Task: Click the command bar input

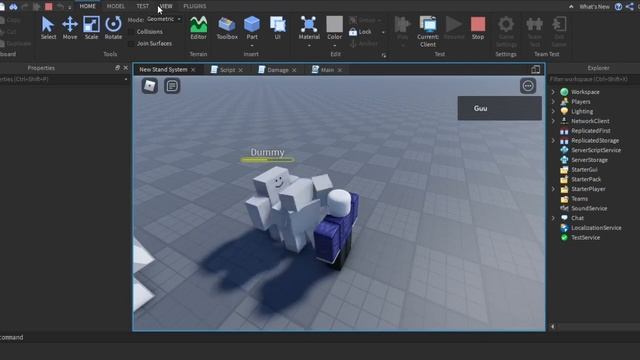Action: pos(320,337)
